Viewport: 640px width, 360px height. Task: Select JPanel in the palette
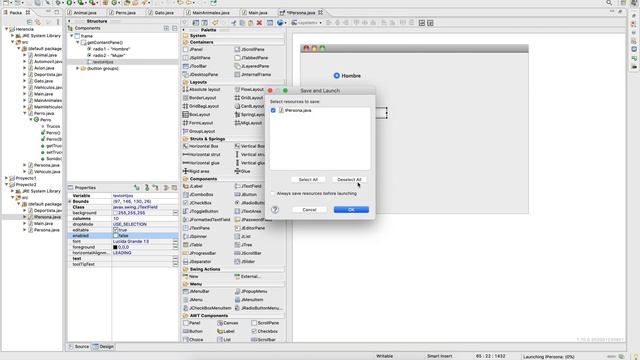point(193,49)
